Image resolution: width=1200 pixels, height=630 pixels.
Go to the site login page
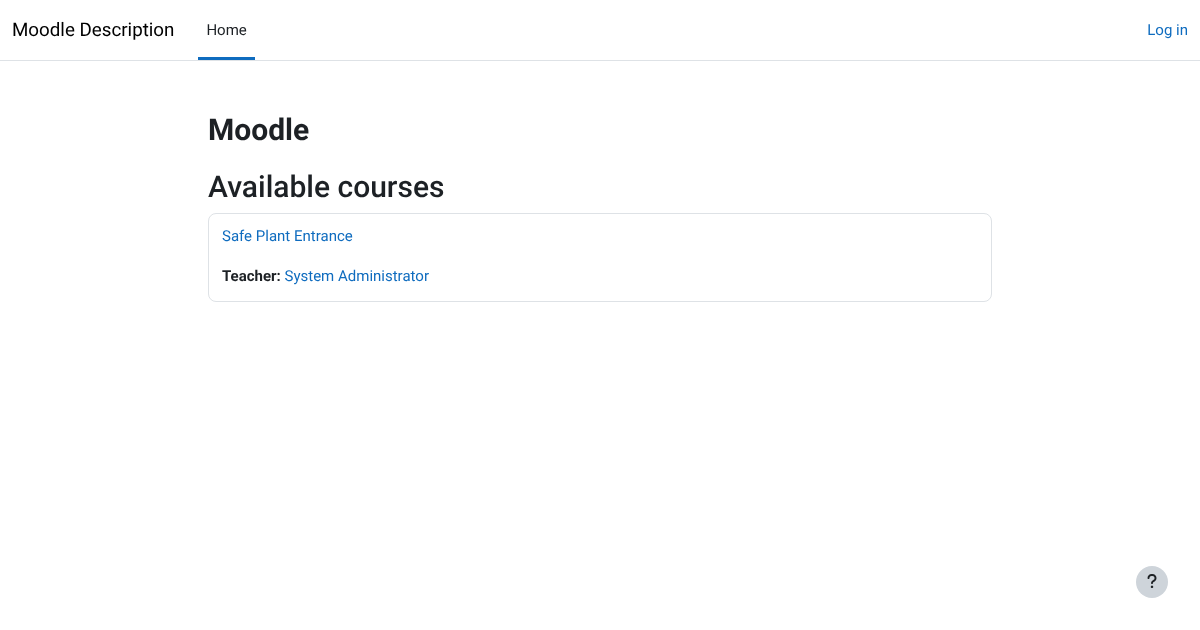[x=1167, y=30]
